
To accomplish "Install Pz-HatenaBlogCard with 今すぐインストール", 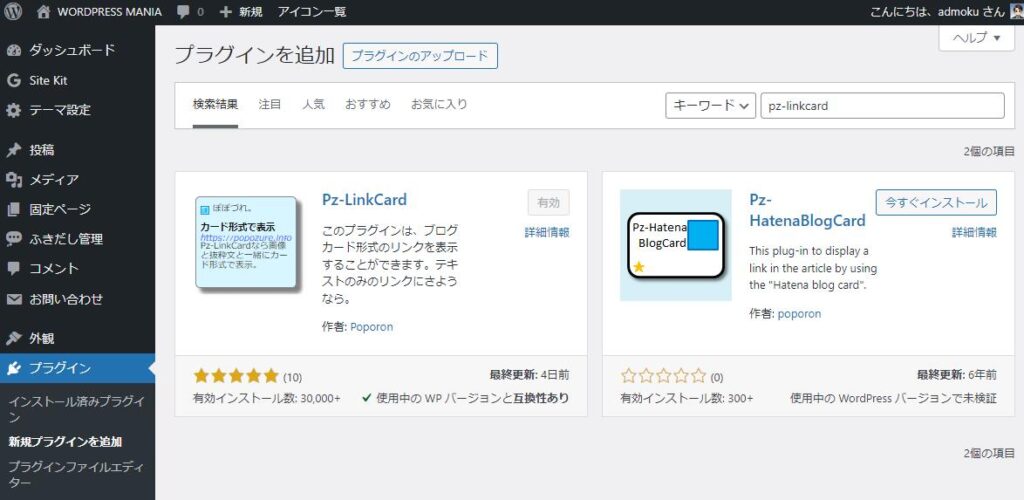I will pyautogui.click(x=936, y=202).
